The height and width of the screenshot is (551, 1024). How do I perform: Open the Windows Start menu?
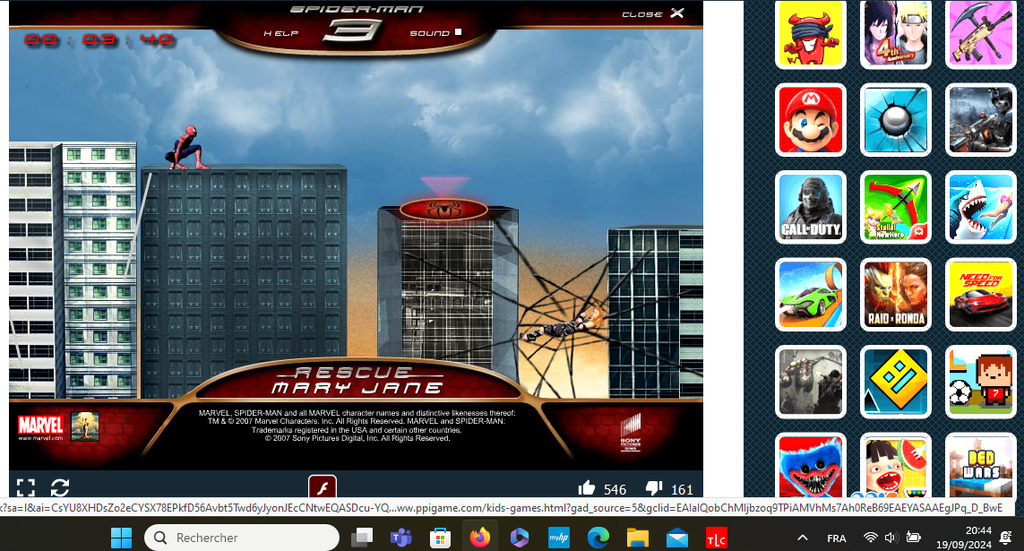121,537
